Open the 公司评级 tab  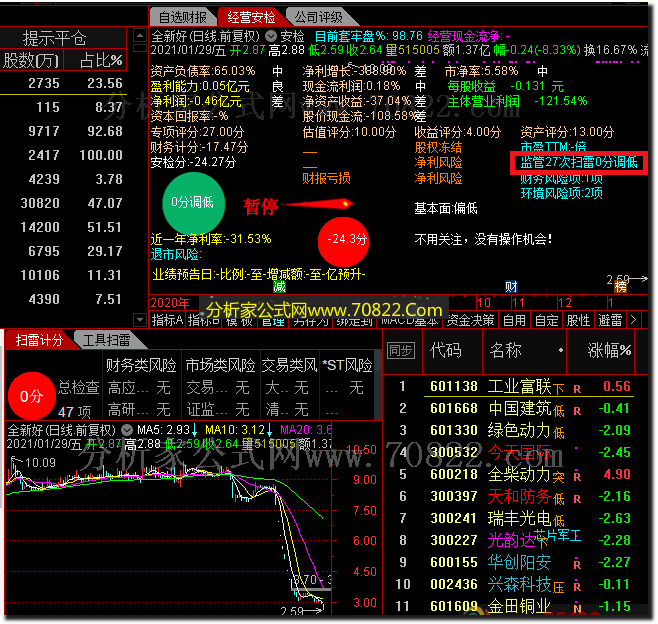319,17
